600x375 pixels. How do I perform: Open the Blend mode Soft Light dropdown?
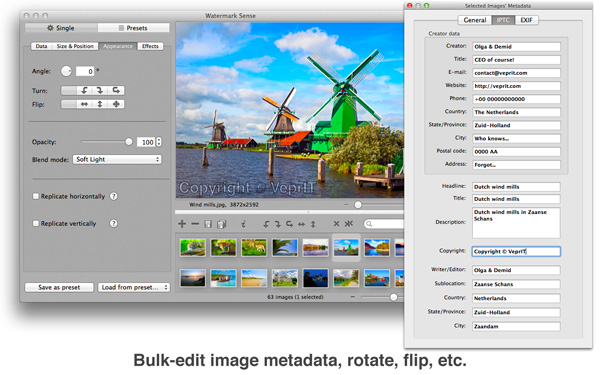pyautogui.click(x=117, y=159)
